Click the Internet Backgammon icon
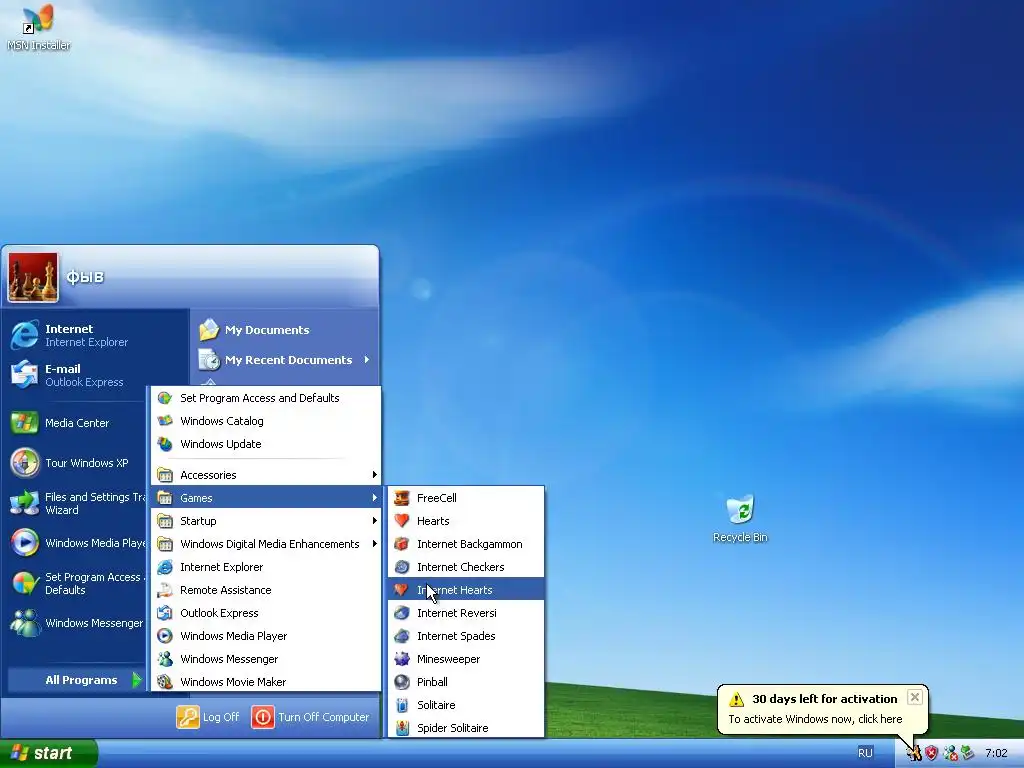Screen dimensions: 1024x768 point(402,544)
